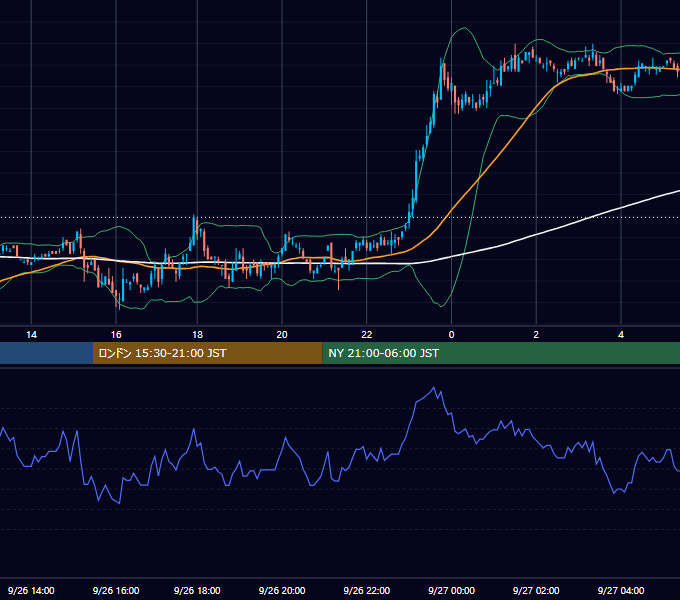The height and width of the screenshot is (600, 680).
Task: Click the 4 hour label on price chart axis
Action: [621, 335]
